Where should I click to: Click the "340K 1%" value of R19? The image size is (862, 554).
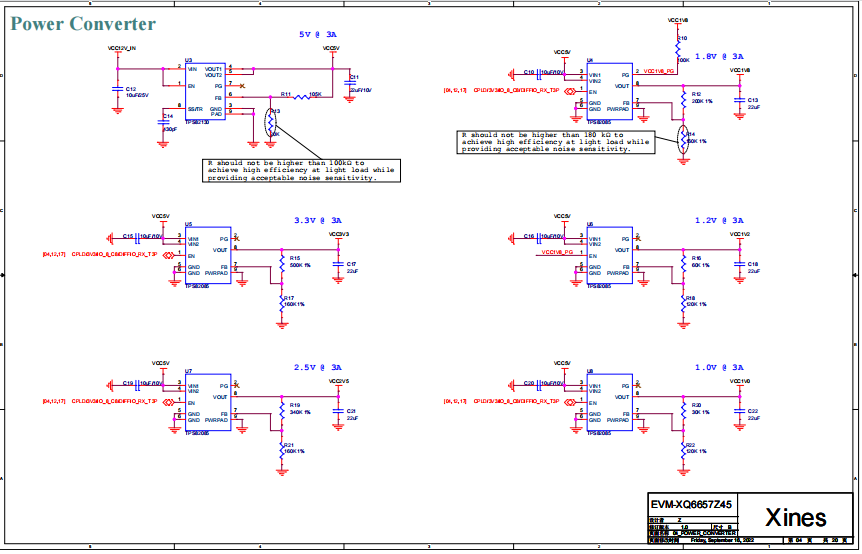(300, 412)
